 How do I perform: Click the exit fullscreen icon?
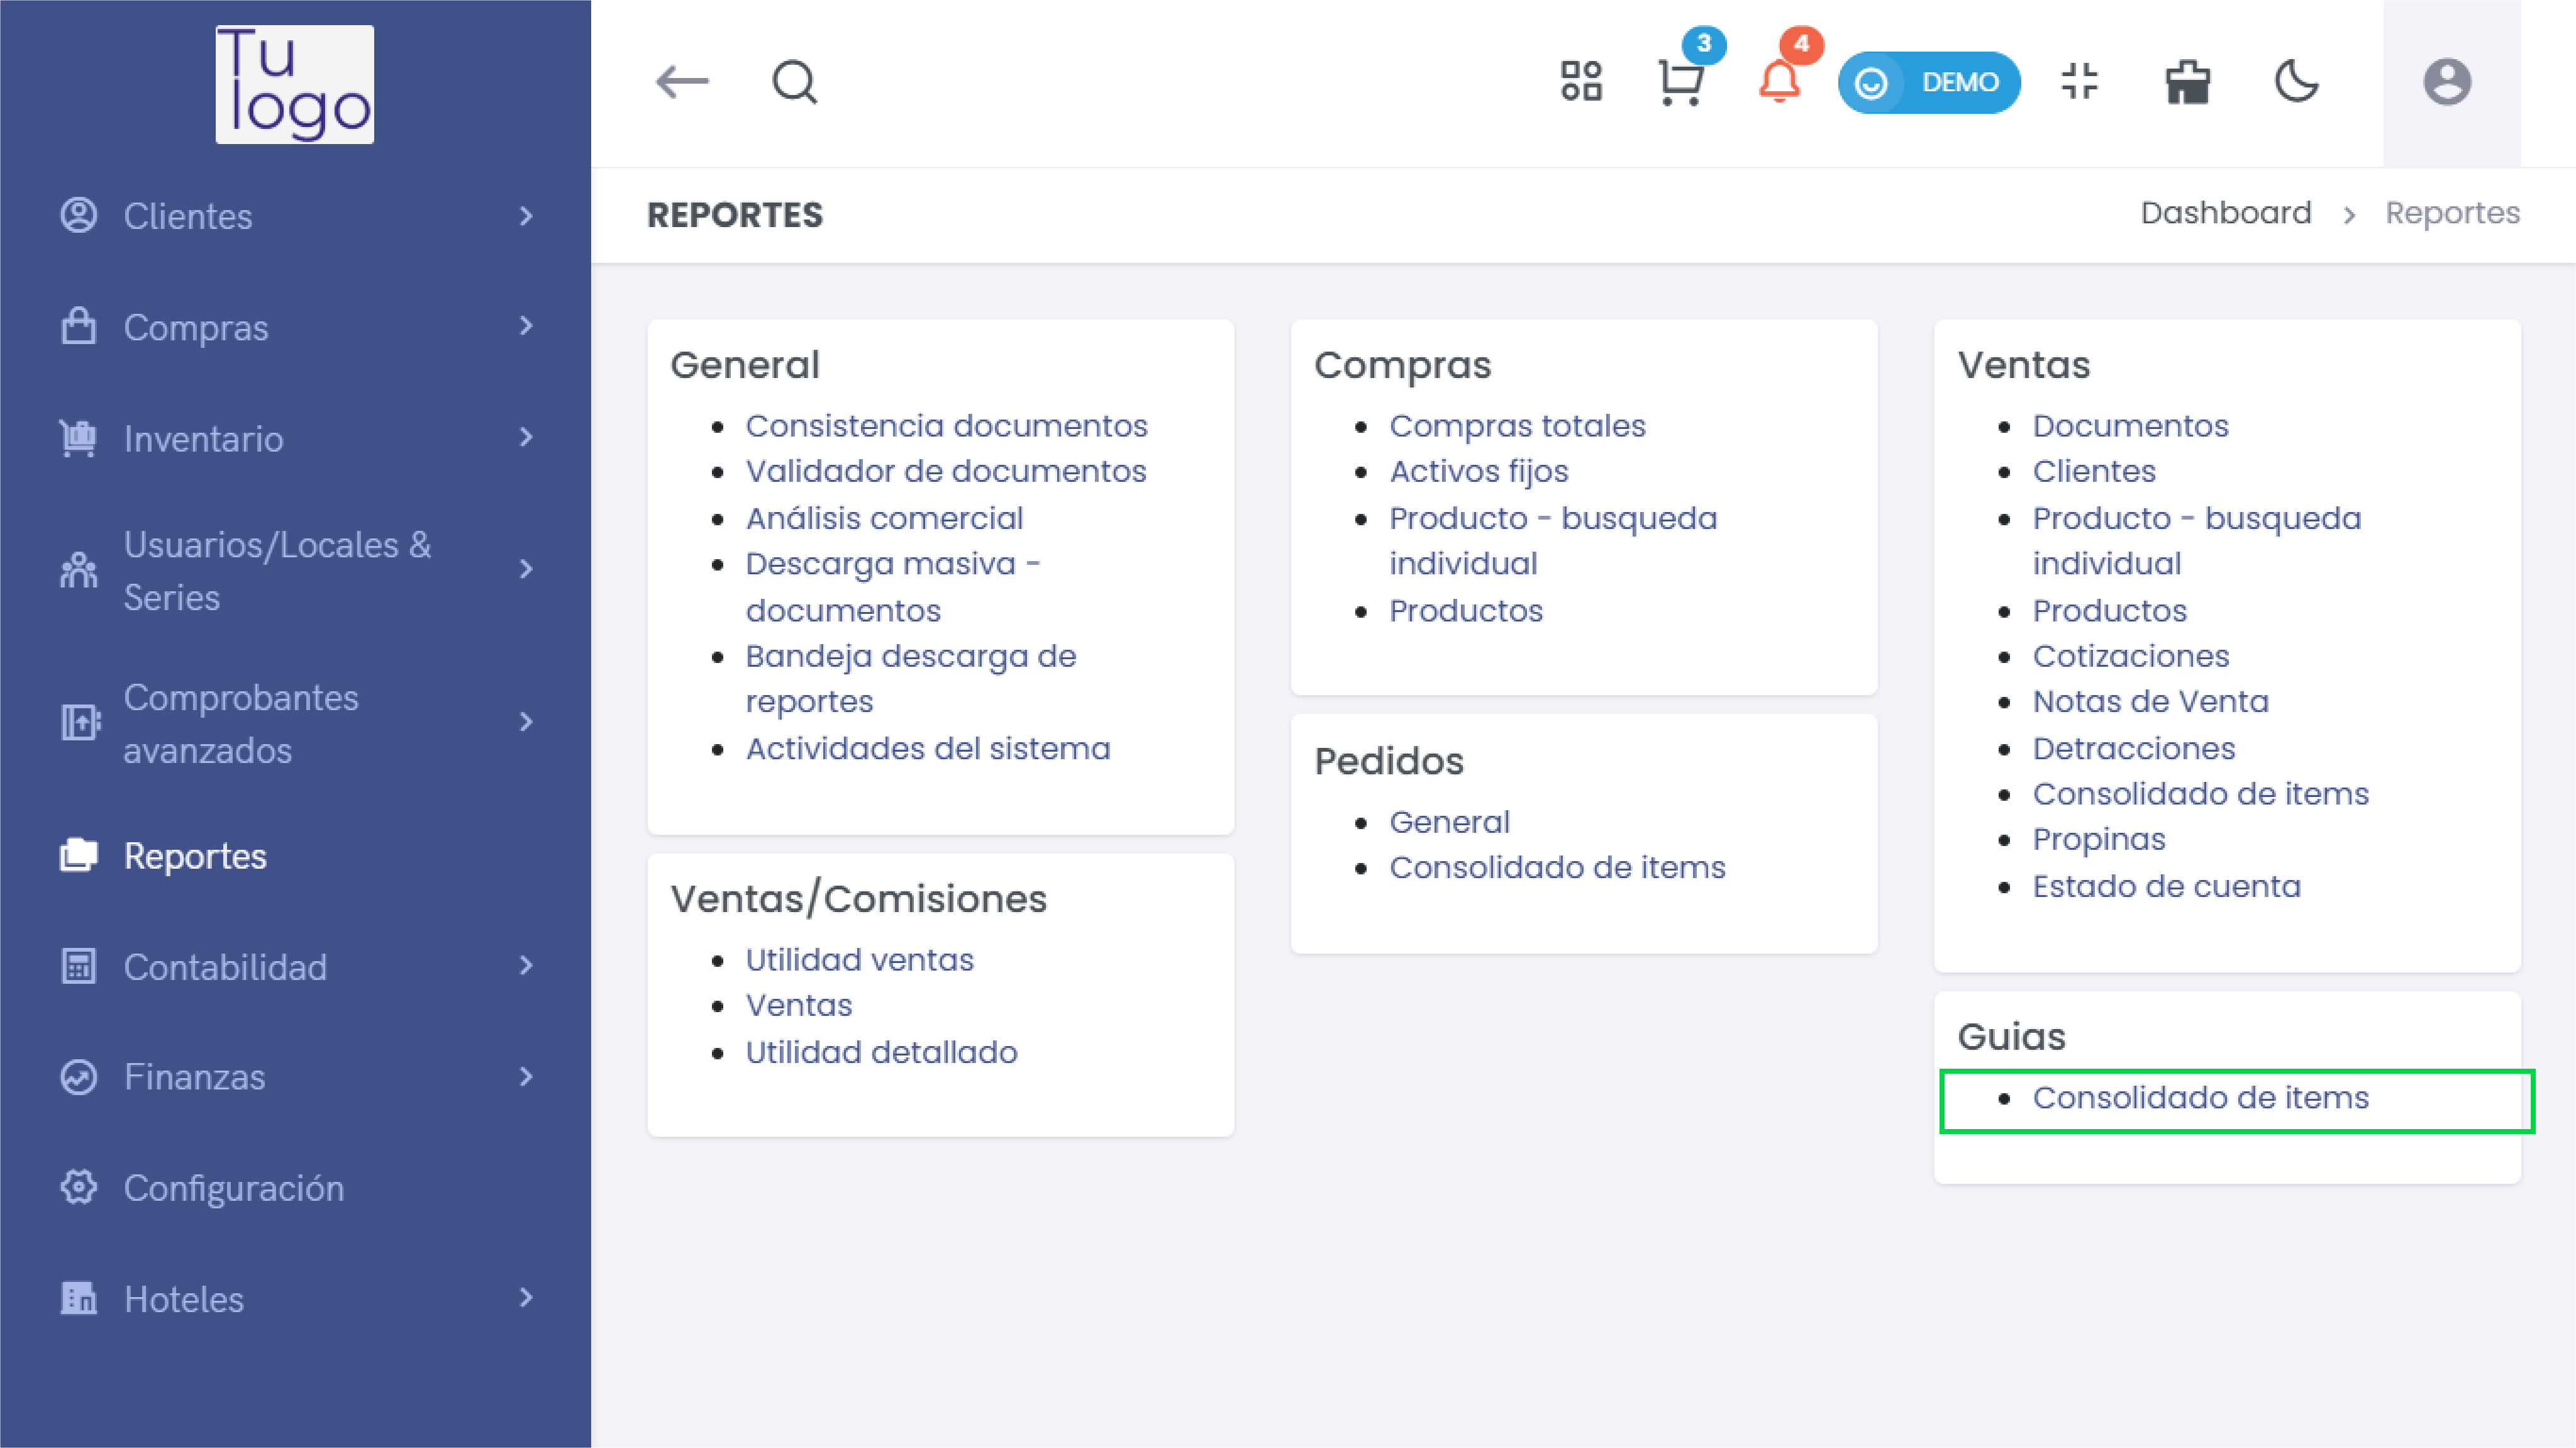[2080, 82]
